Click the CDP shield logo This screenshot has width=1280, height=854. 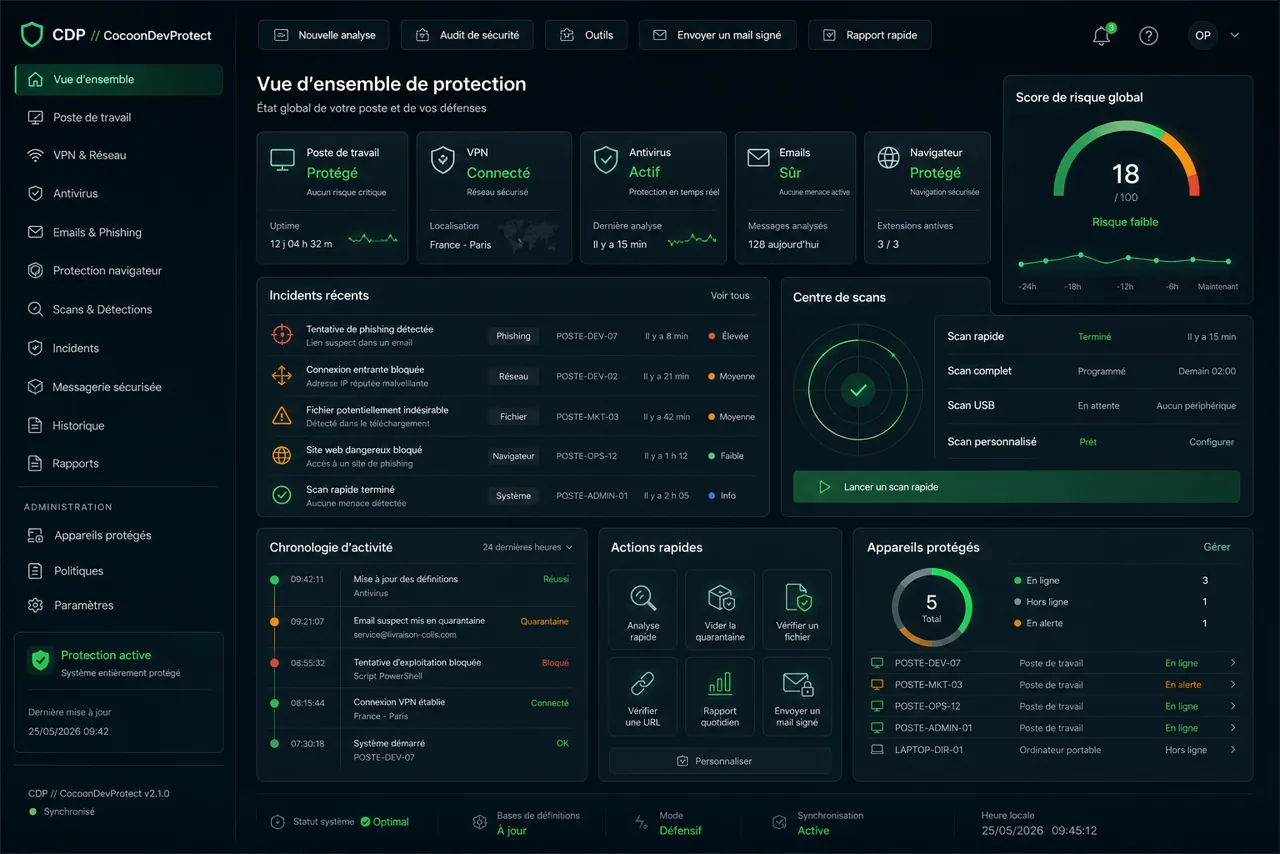point(33,35)
